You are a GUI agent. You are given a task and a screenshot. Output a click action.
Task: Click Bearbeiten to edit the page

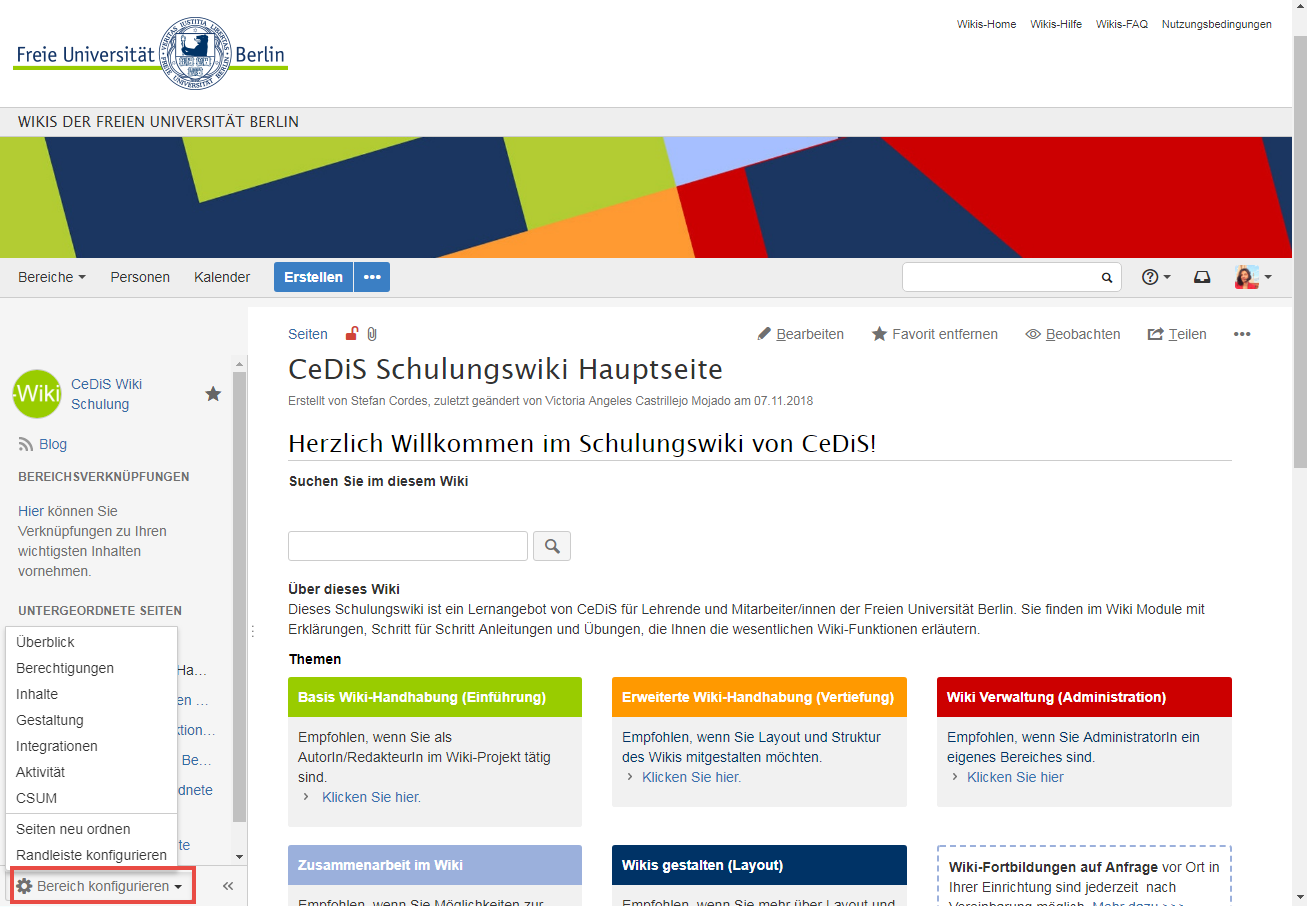[x=800, y=334]
